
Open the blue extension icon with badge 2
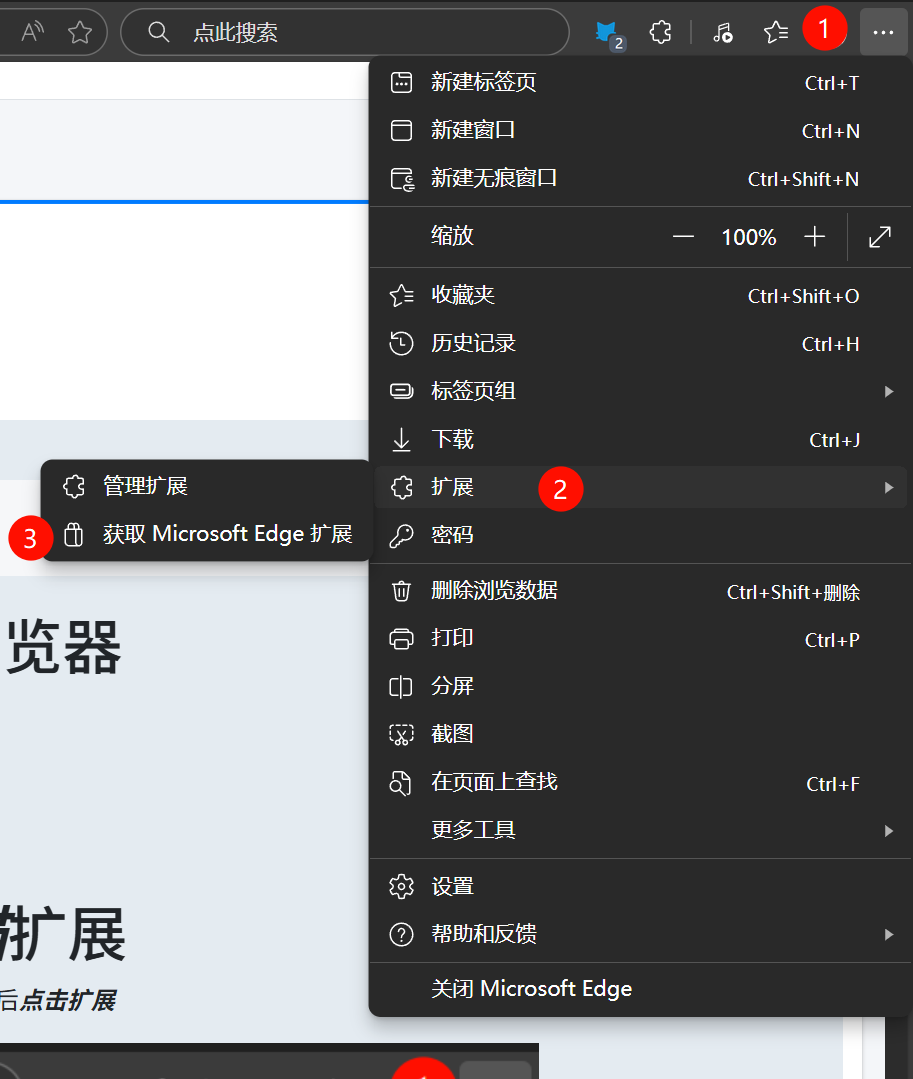click(606, 33)
